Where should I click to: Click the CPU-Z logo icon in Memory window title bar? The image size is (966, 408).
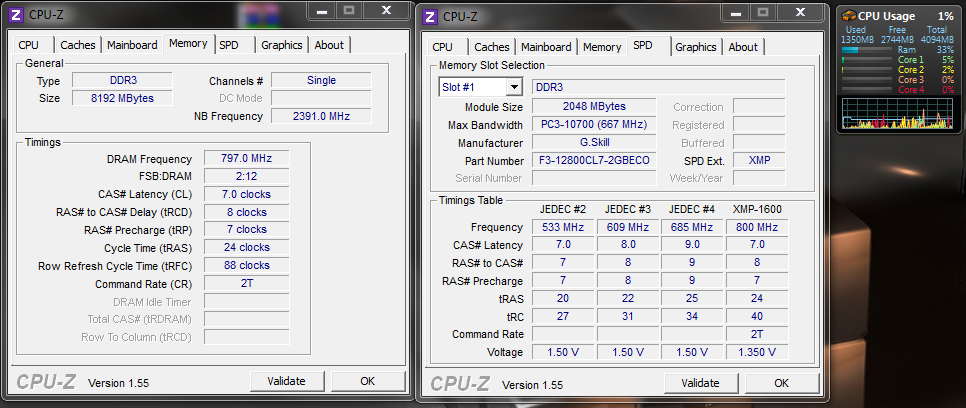pos(17,15)
